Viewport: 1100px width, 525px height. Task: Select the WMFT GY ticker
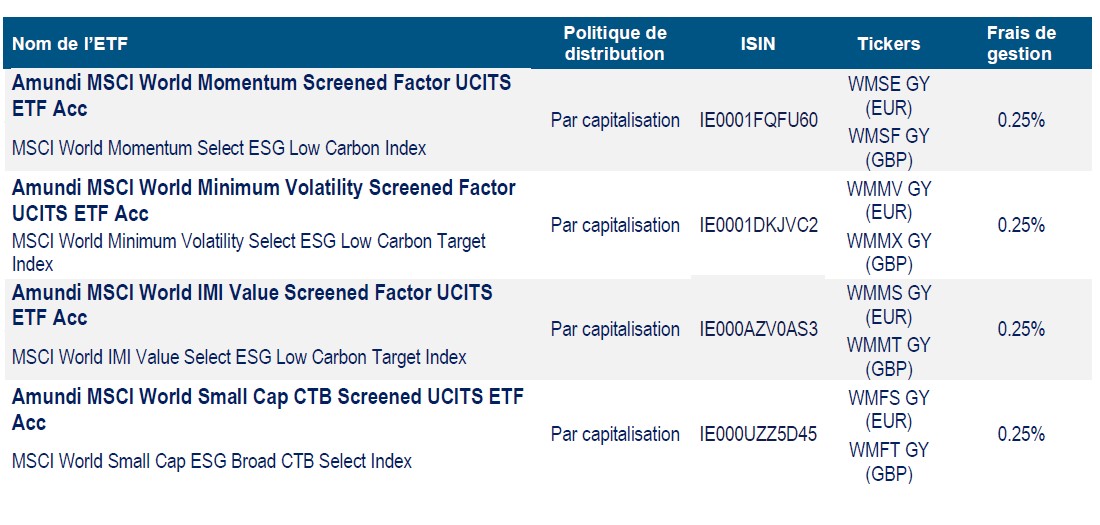coord(888,450)
